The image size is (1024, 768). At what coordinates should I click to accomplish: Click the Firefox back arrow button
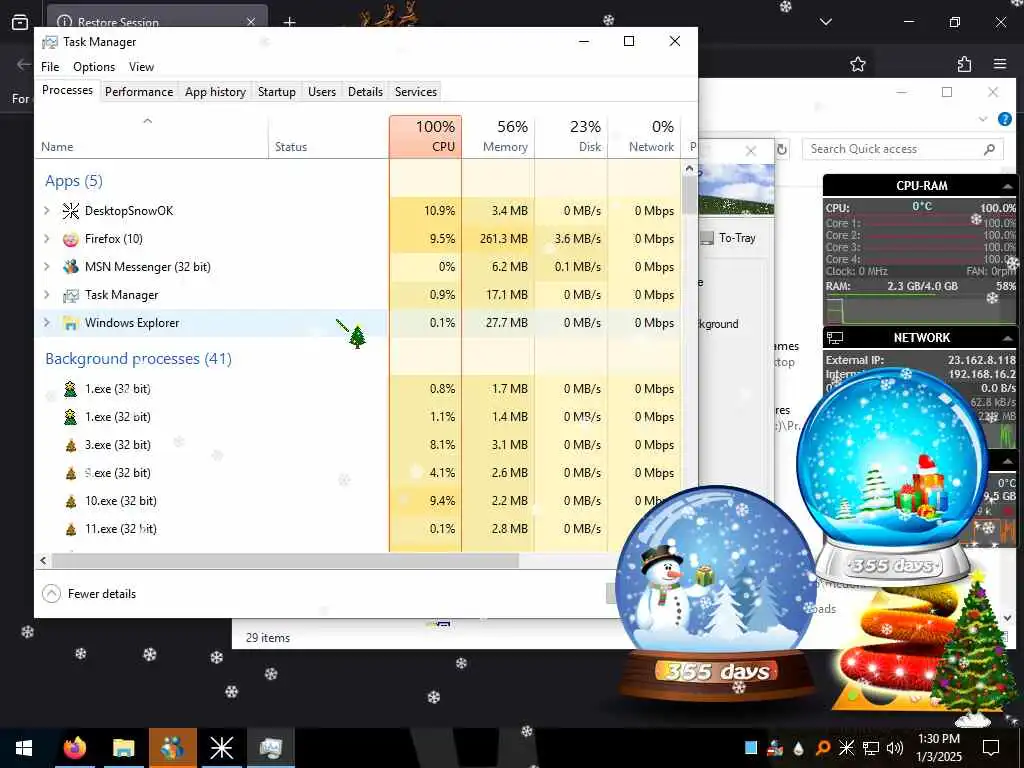pyautogui.click(x=24, y=64)
